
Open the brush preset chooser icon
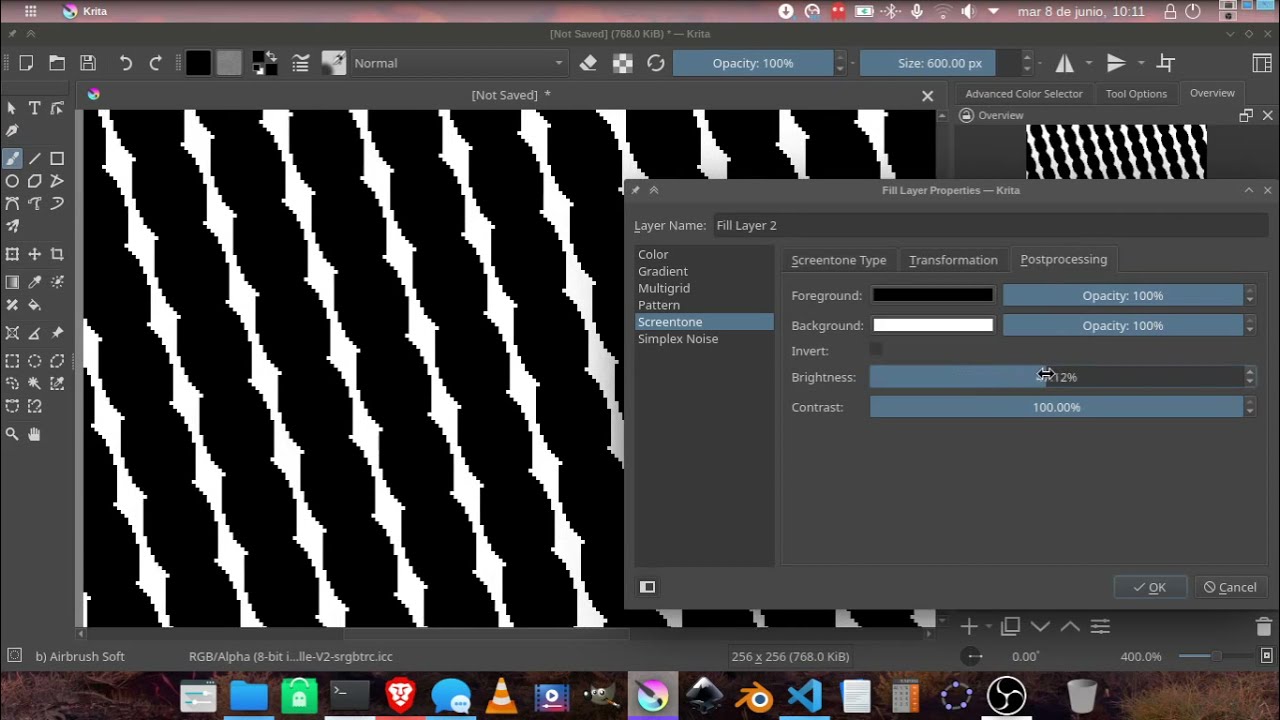333,63
